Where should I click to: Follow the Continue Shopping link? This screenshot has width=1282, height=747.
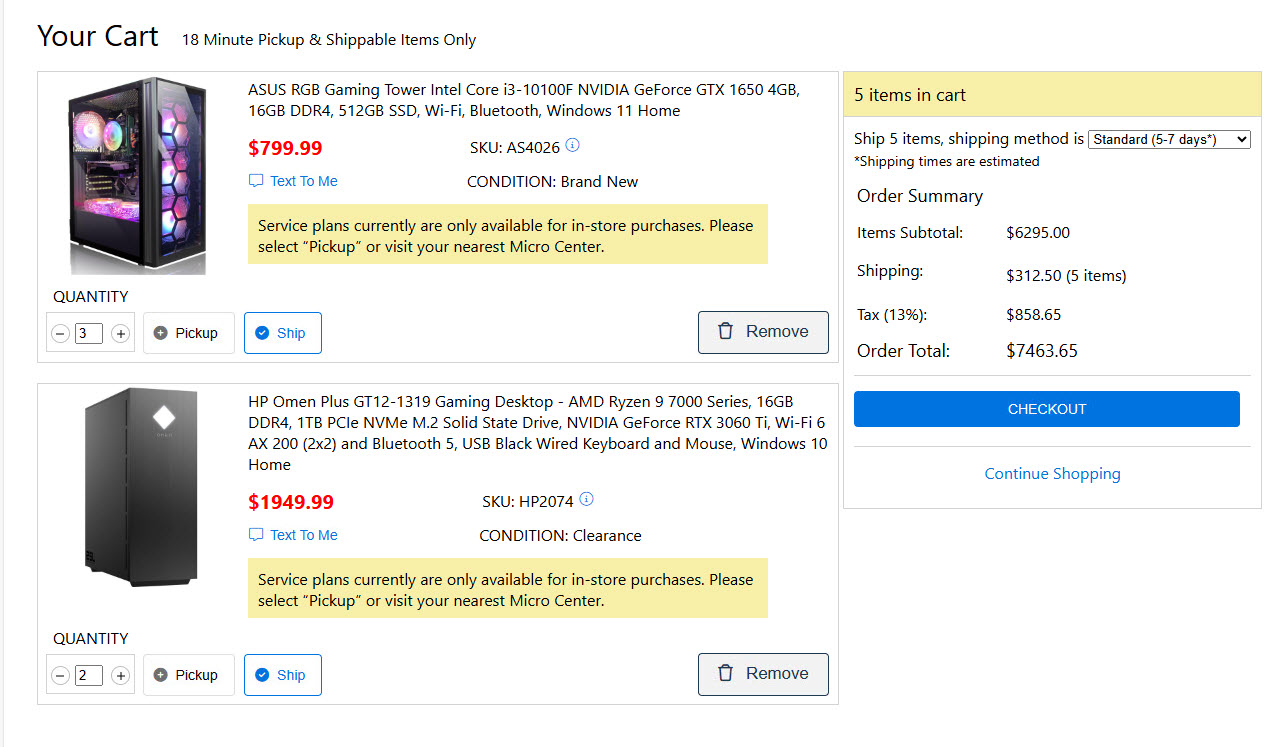(1052, 474)
